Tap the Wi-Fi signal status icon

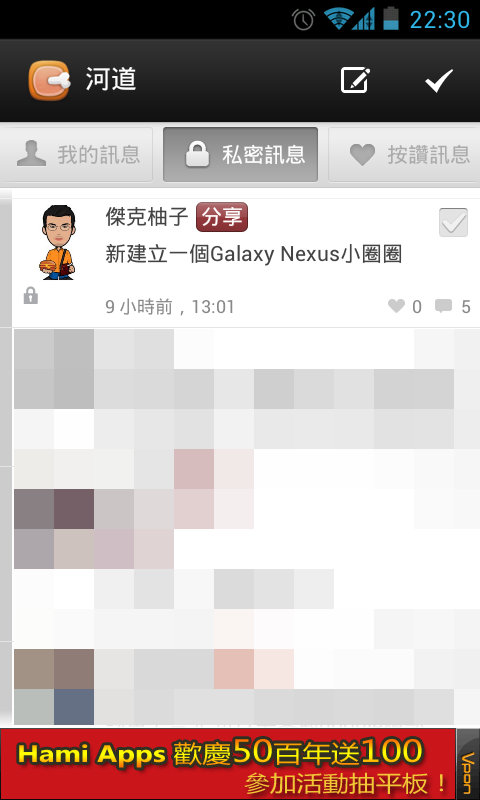coord(336,19)
